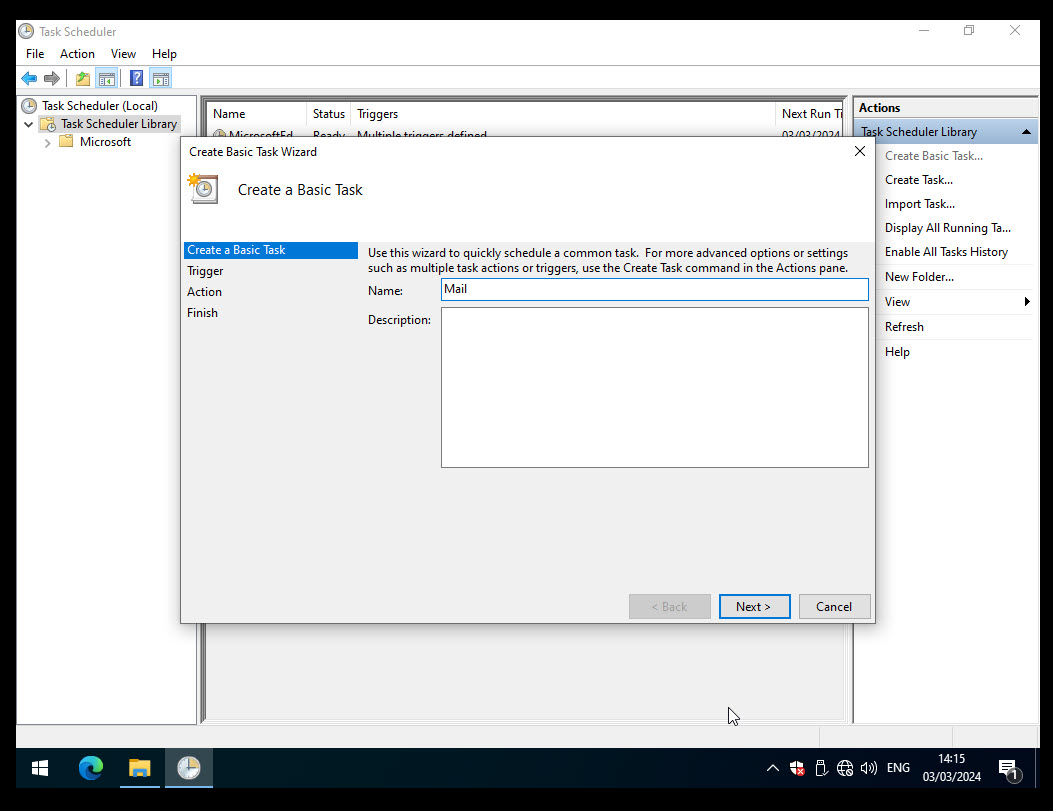Open File Explorer from the taskbar
This screenshot has width=1053, height=811.
point(139,768)
